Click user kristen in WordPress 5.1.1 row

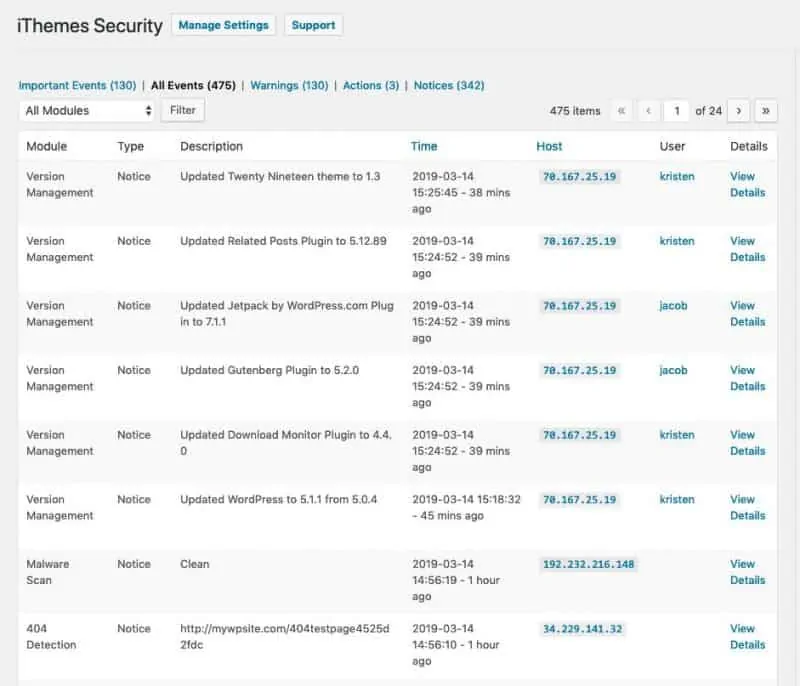click(x=677, y=499)
